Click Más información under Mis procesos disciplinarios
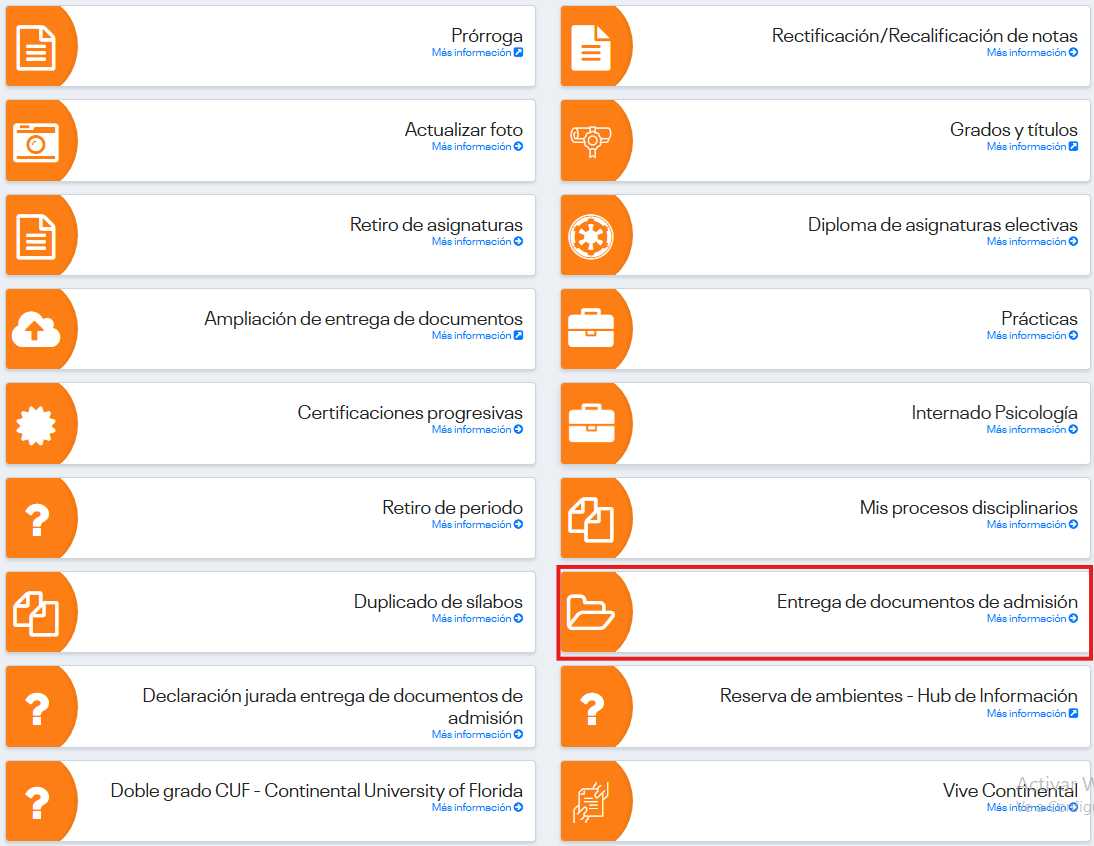 point(1031,524)
